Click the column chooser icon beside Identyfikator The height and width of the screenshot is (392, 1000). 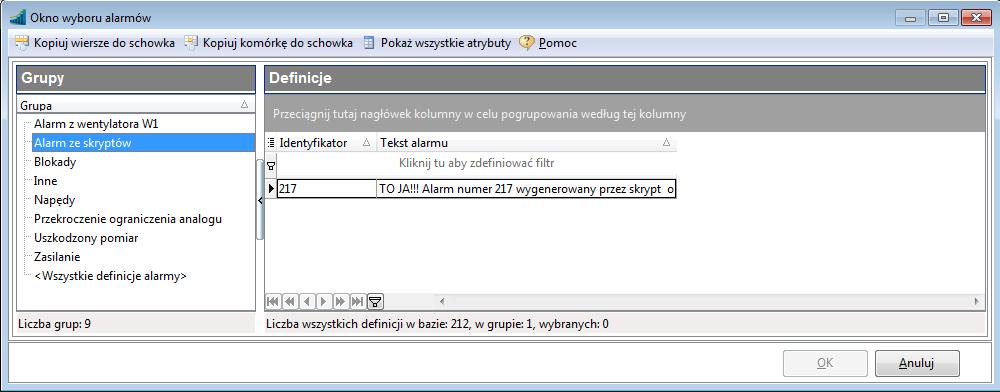tap(272, 143)
